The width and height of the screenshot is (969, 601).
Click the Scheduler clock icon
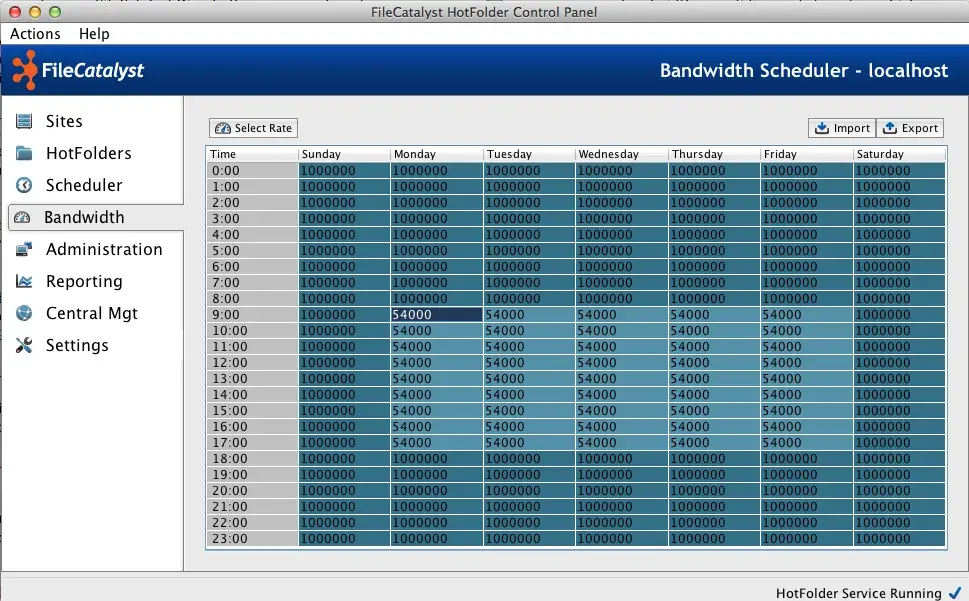(x=24, y=184)
